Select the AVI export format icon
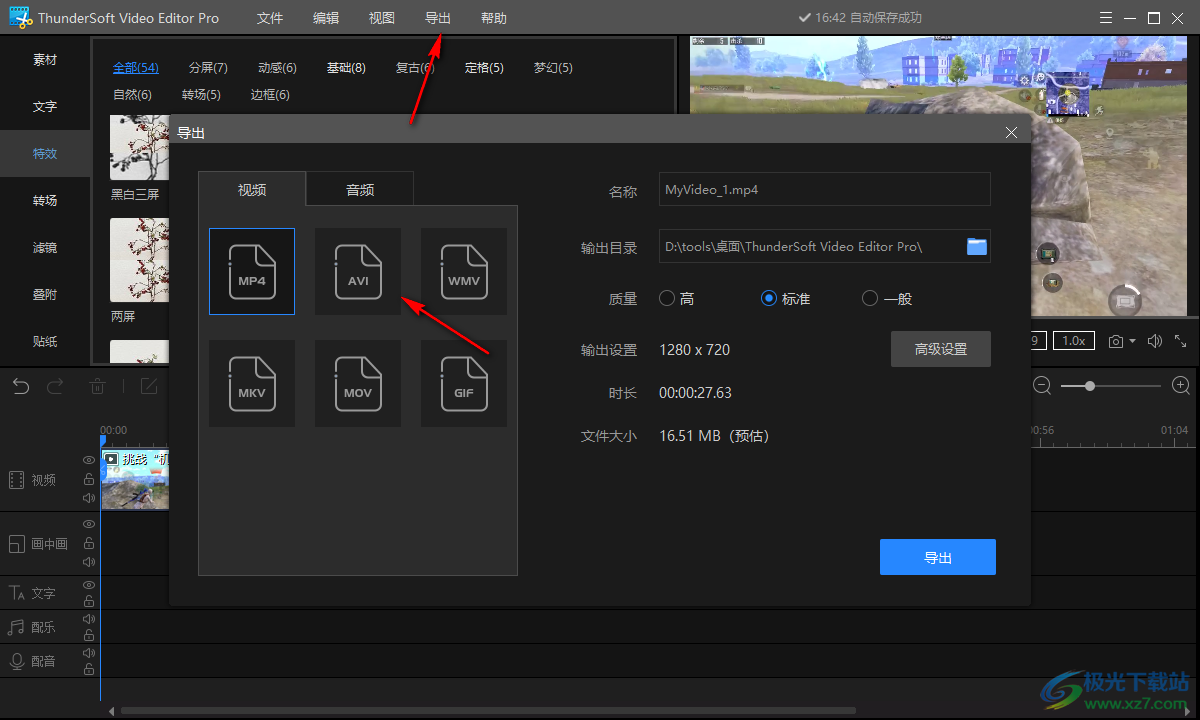This screenshot has height=720, width=1200. [x=358, y=272]
